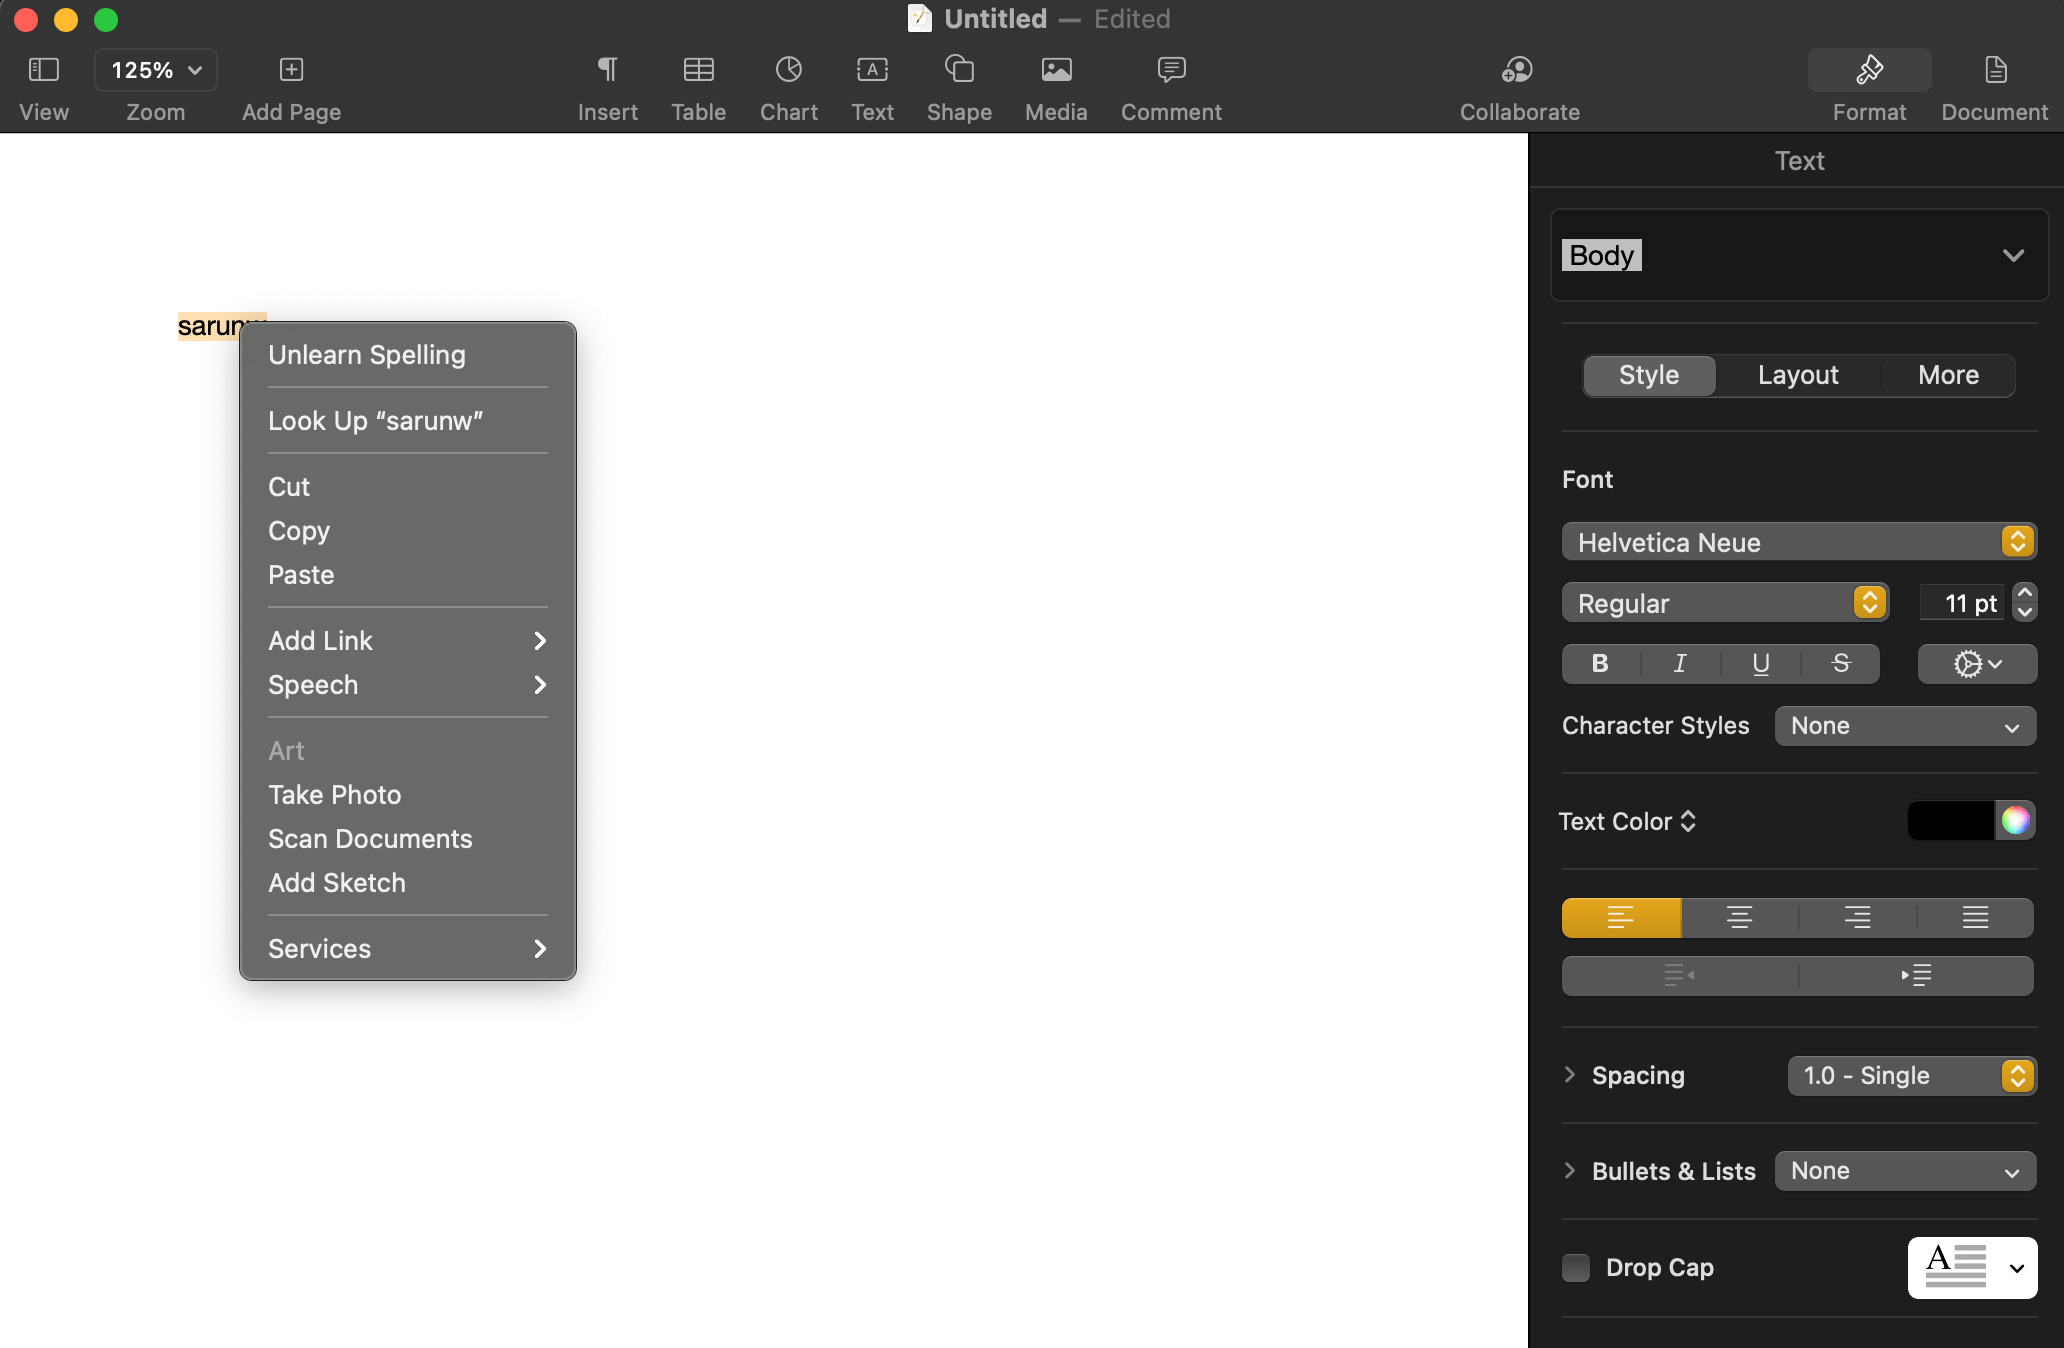The image size is (2064, 1348).
Task: Expand the Spacing section
Action: pos(1570,1075)
